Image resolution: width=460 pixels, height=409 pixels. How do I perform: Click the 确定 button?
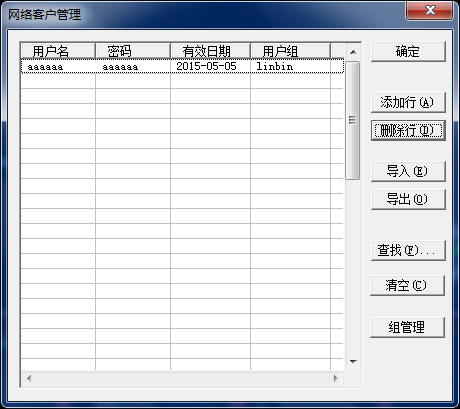pos(408,52)
